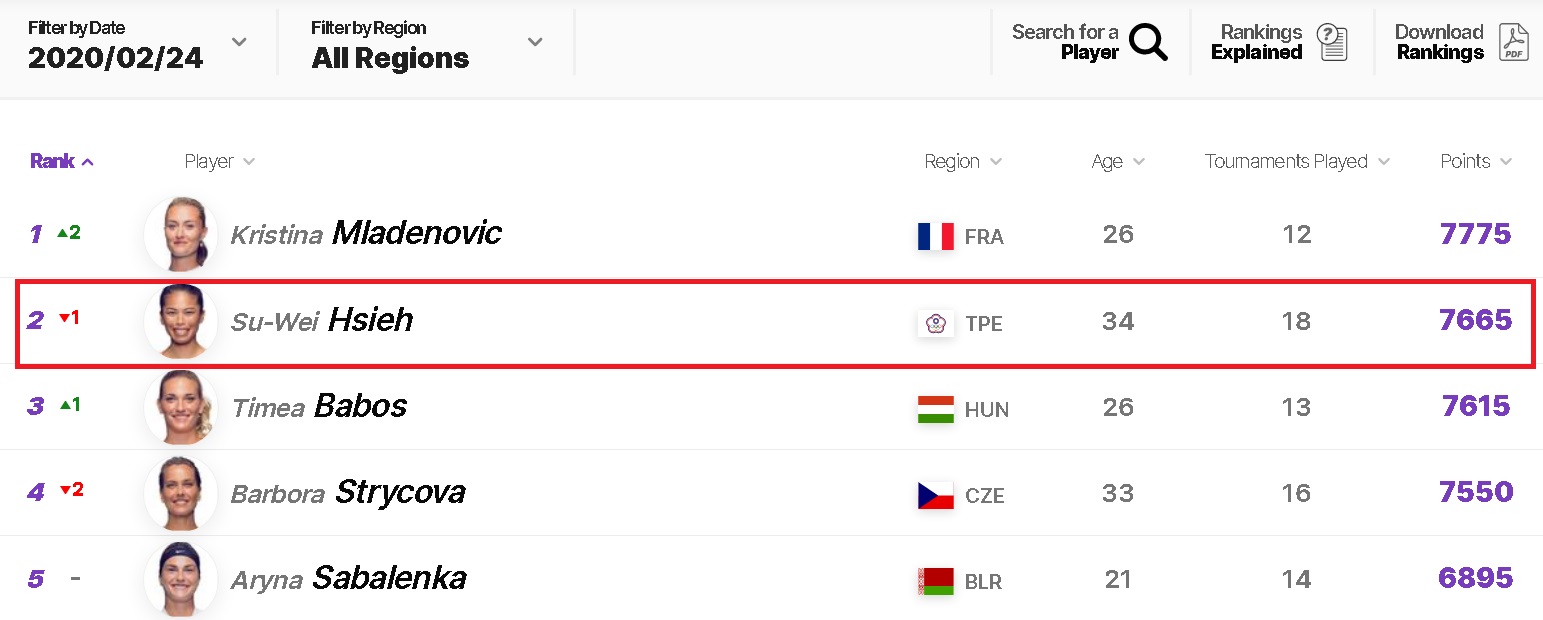The height and width of the screenshot is (620, 1543).
Task: Click the search magnifying glass icon
Action: pos(1148,42)
